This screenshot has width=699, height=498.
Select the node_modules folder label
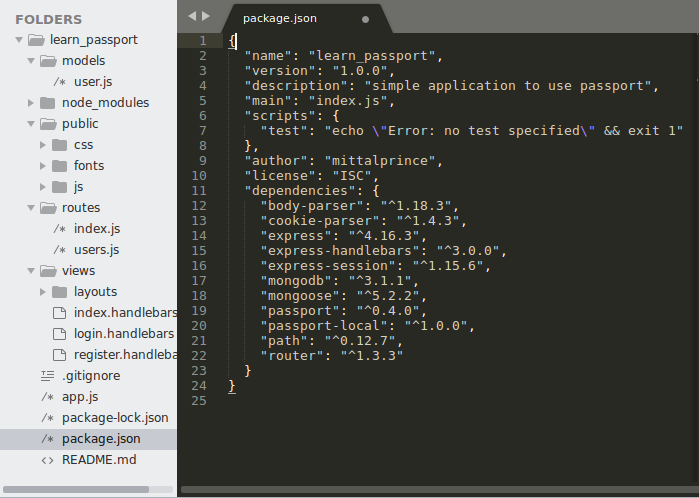coord(105,103)
